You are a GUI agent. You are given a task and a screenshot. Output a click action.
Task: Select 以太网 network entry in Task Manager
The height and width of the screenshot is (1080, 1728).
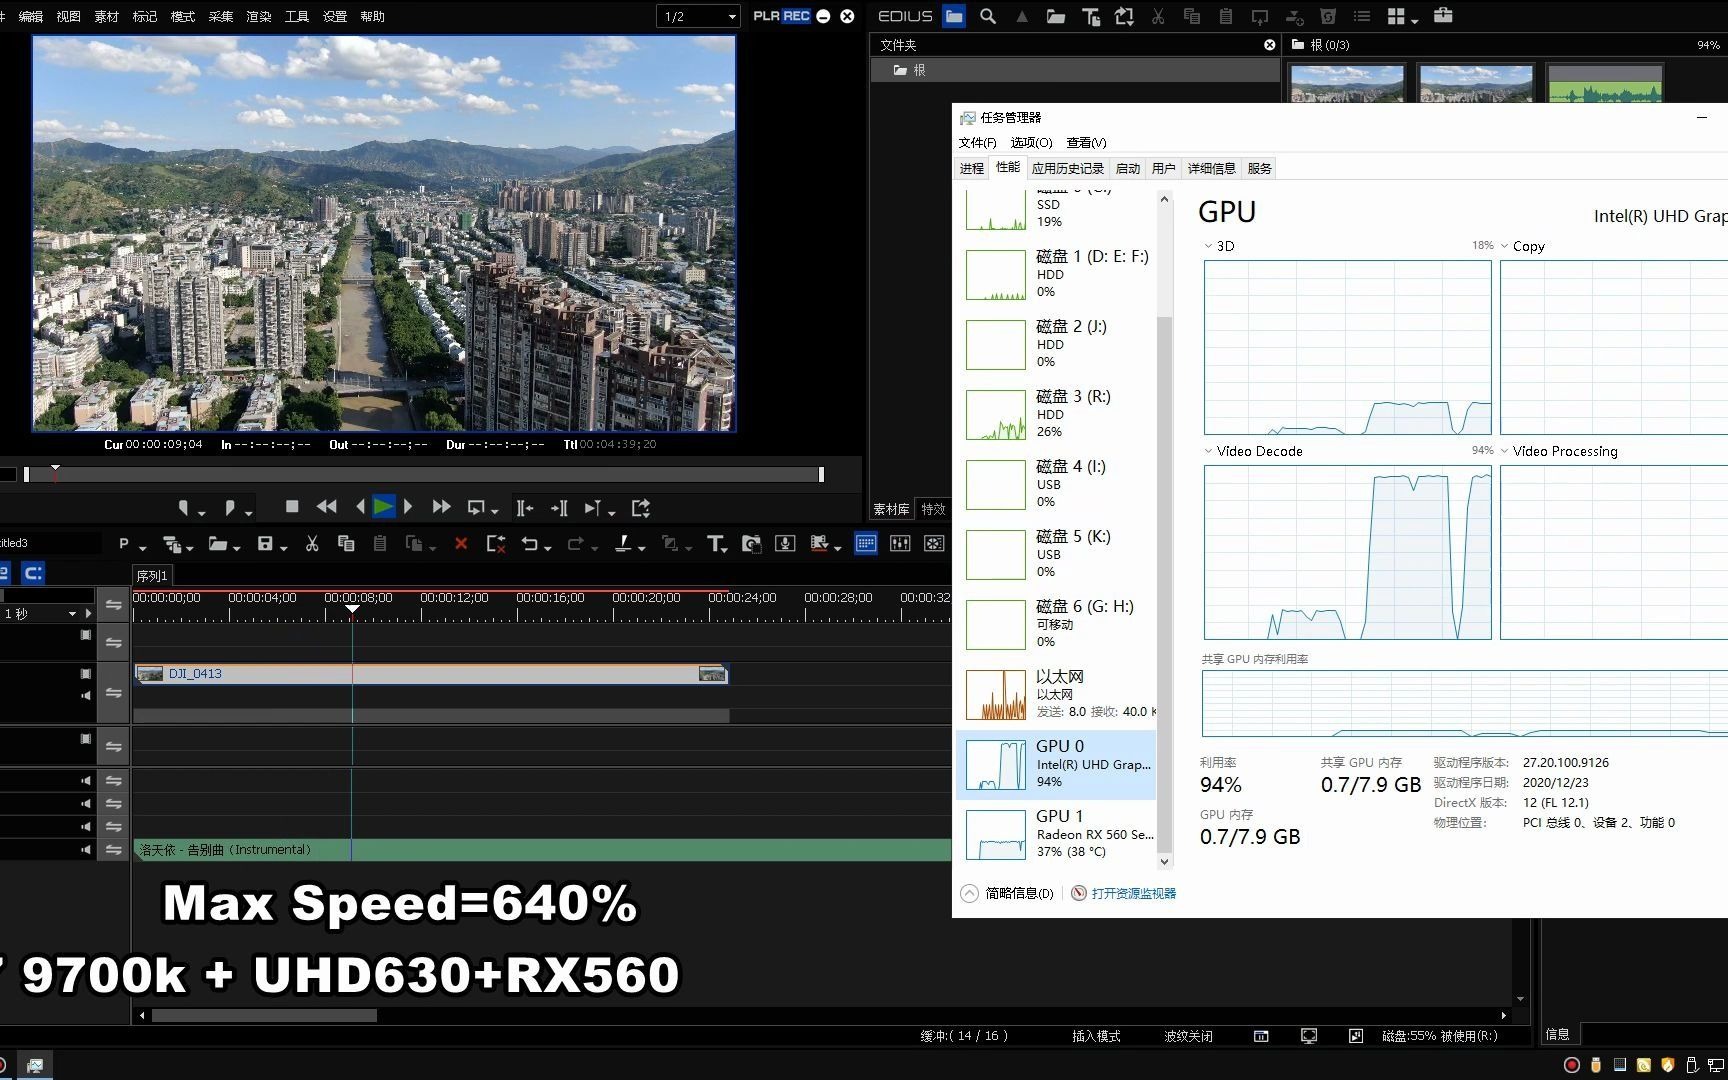[x=1058, y=694]
